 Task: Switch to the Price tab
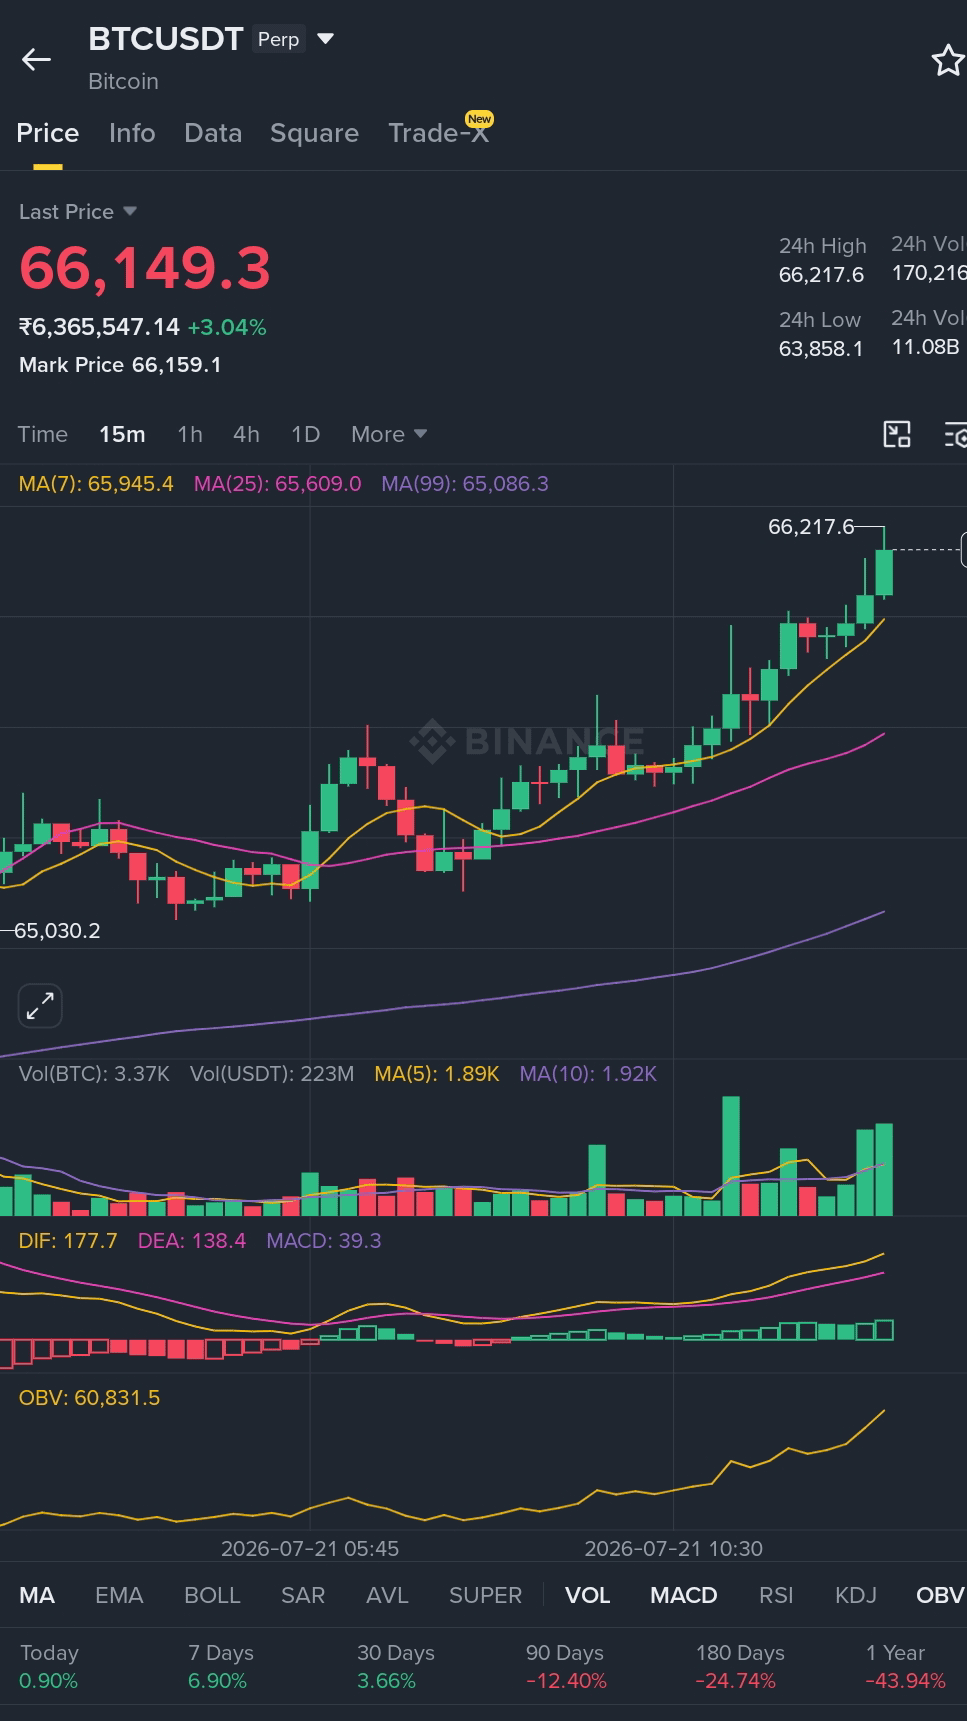(47, 133)
